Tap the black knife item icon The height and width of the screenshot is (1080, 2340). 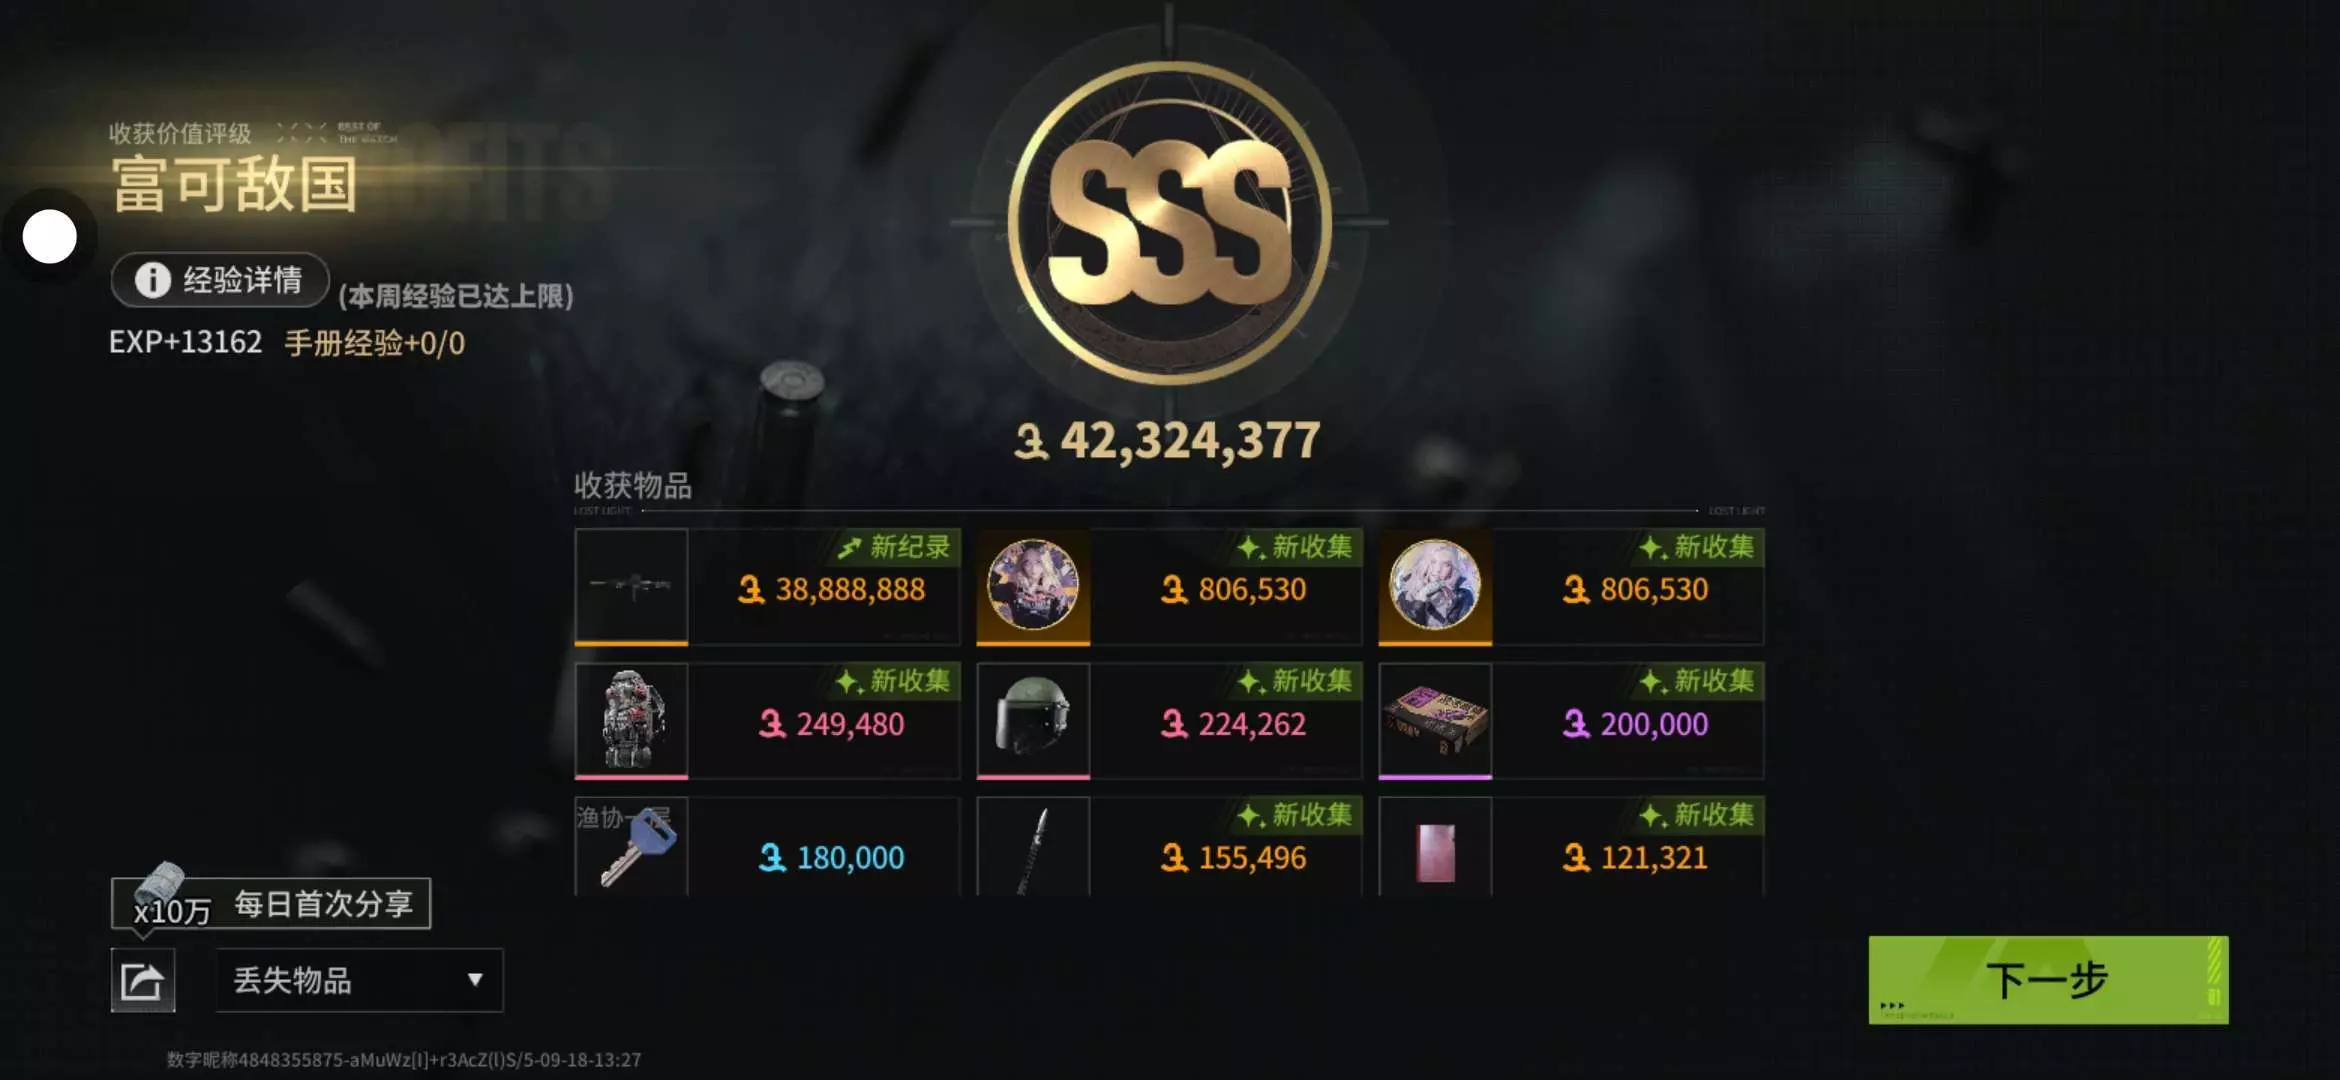[1033, 846]
